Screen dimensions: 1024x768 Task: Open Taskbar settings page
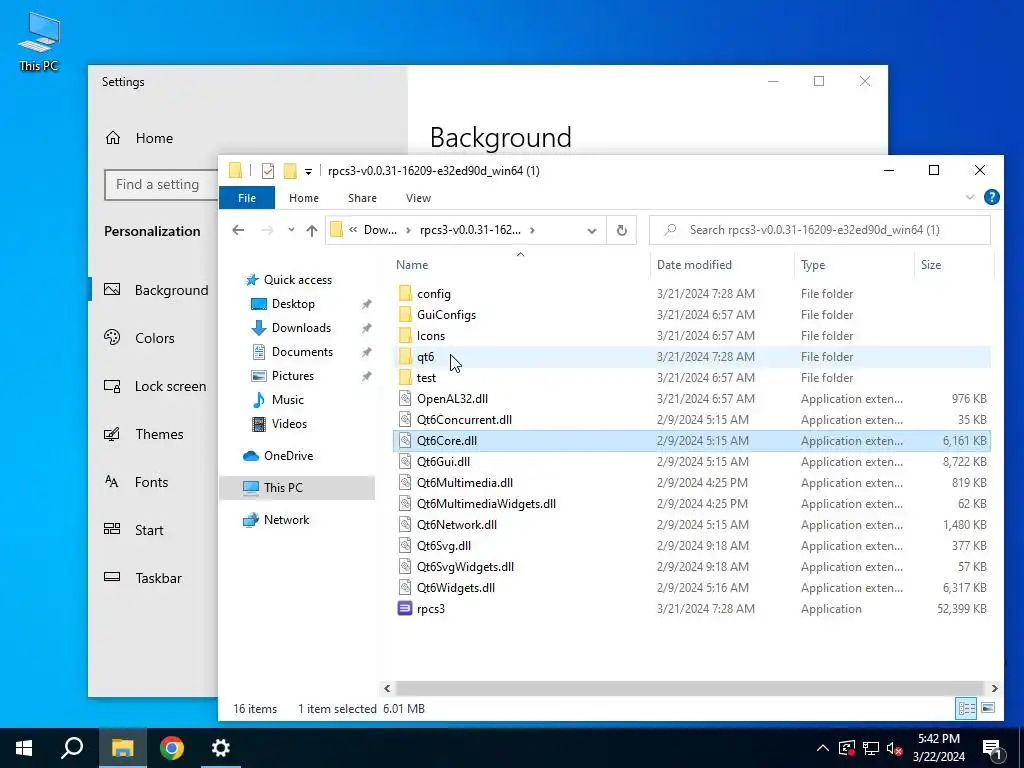158,578
